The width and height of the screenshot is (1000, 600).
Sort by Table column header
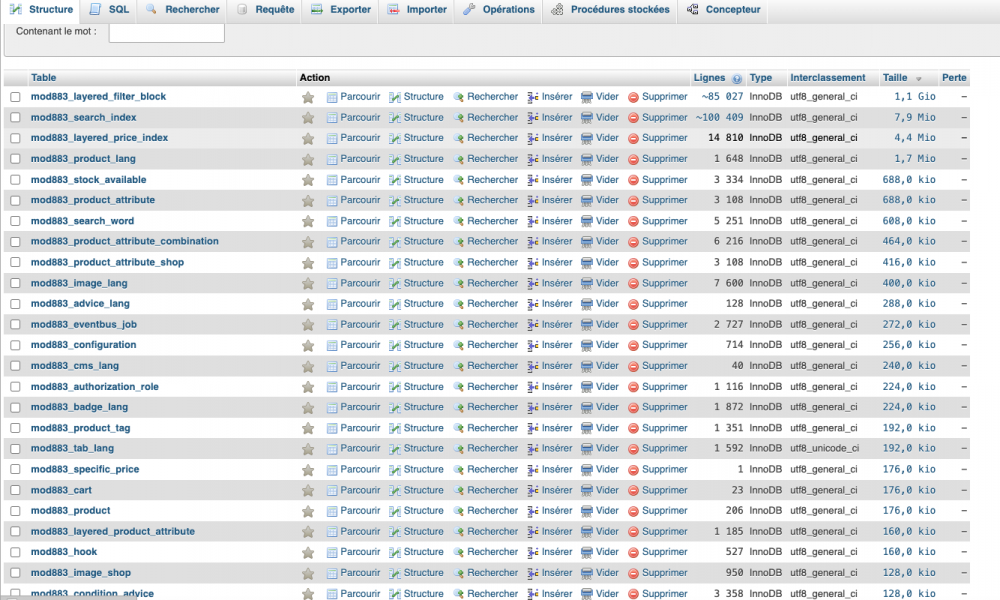tap(43, 78)
